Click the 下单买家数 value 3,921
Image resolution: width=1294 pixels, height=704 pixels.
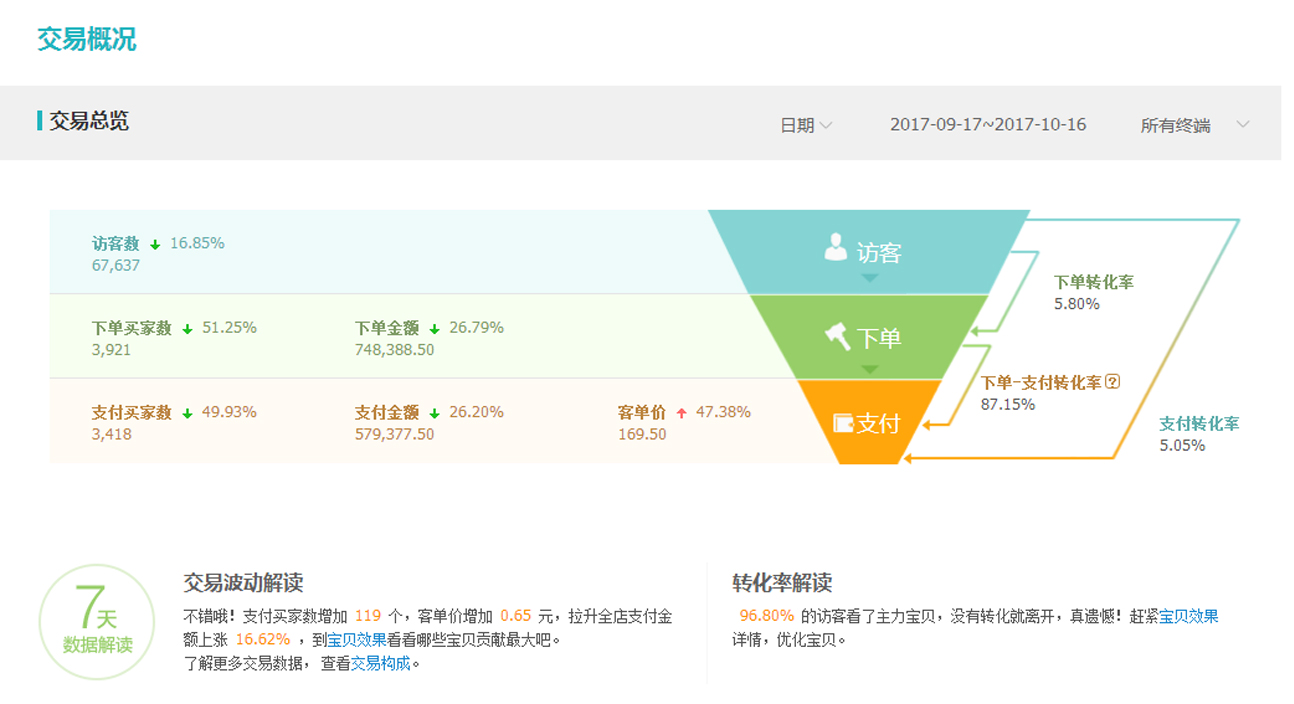click(x=111, y=350)
